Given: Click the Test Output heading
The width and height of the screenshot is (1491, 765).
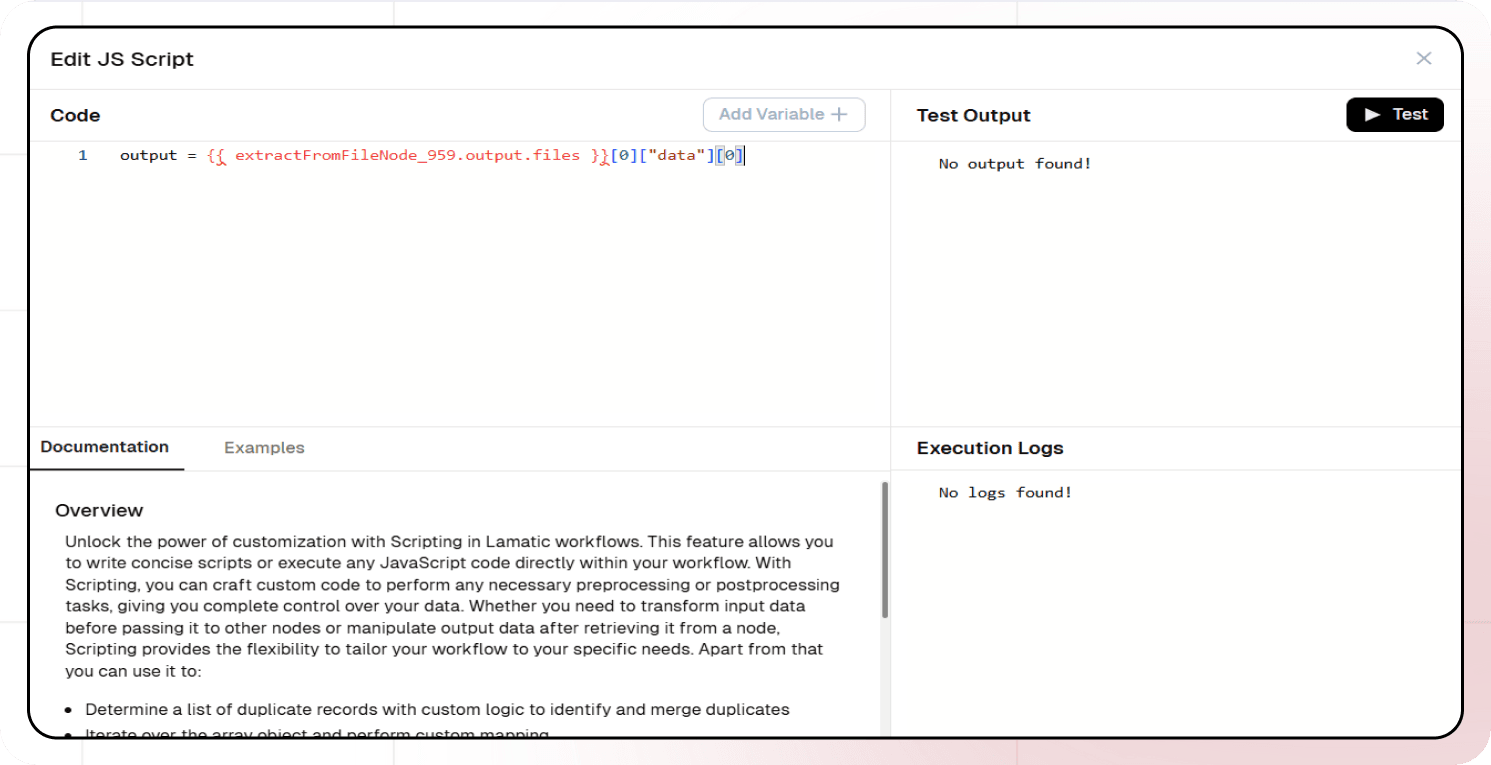Looking at the screenshot, I should (973, 116).
